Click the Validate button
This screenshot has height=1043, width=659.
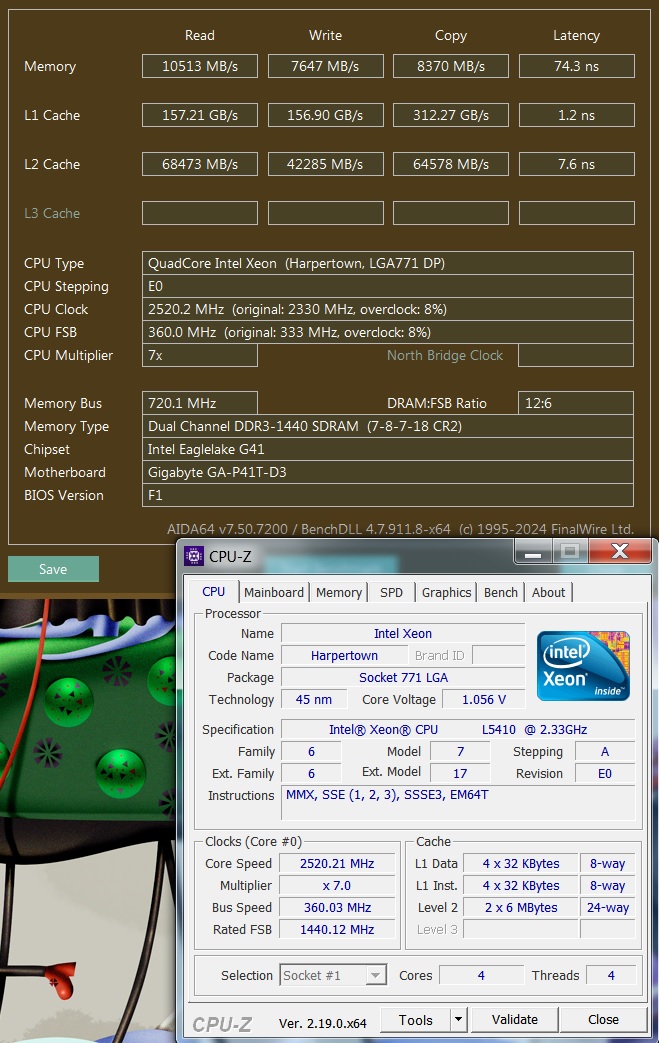pos(515,1019)
